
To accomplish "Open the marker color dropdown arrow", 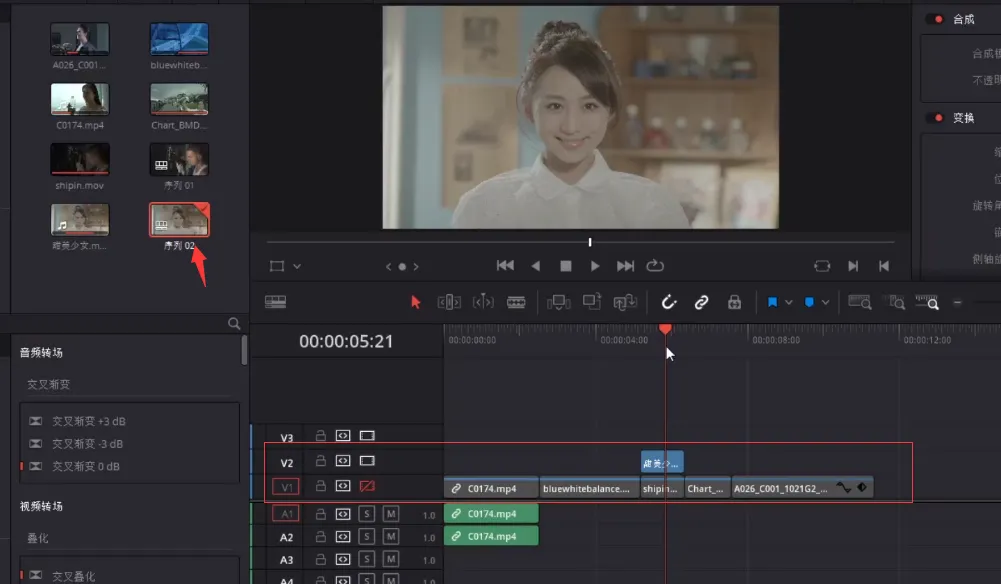I will 826,302.
